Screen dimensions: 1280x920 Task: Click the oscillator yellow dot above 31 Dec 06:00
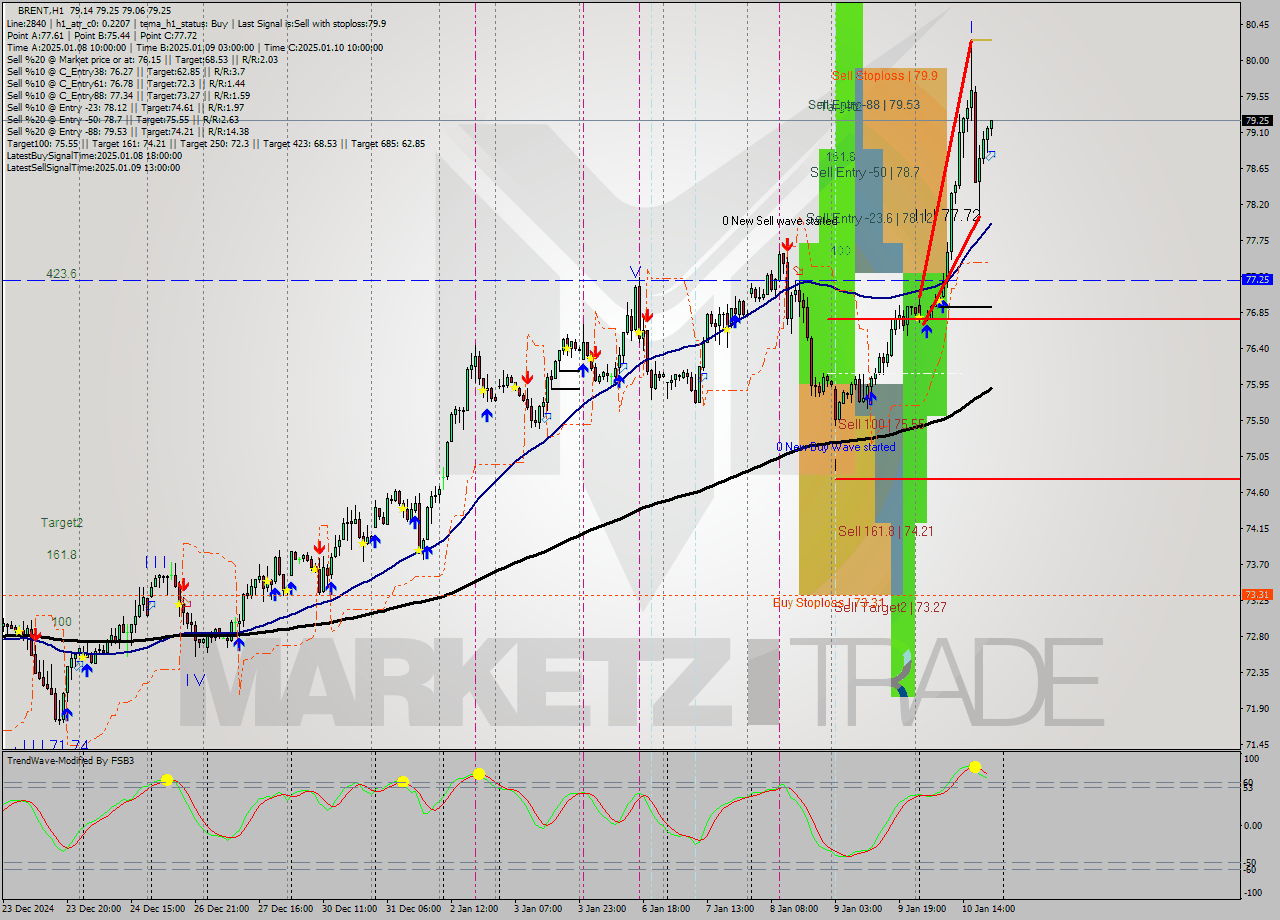pos(403,781)
